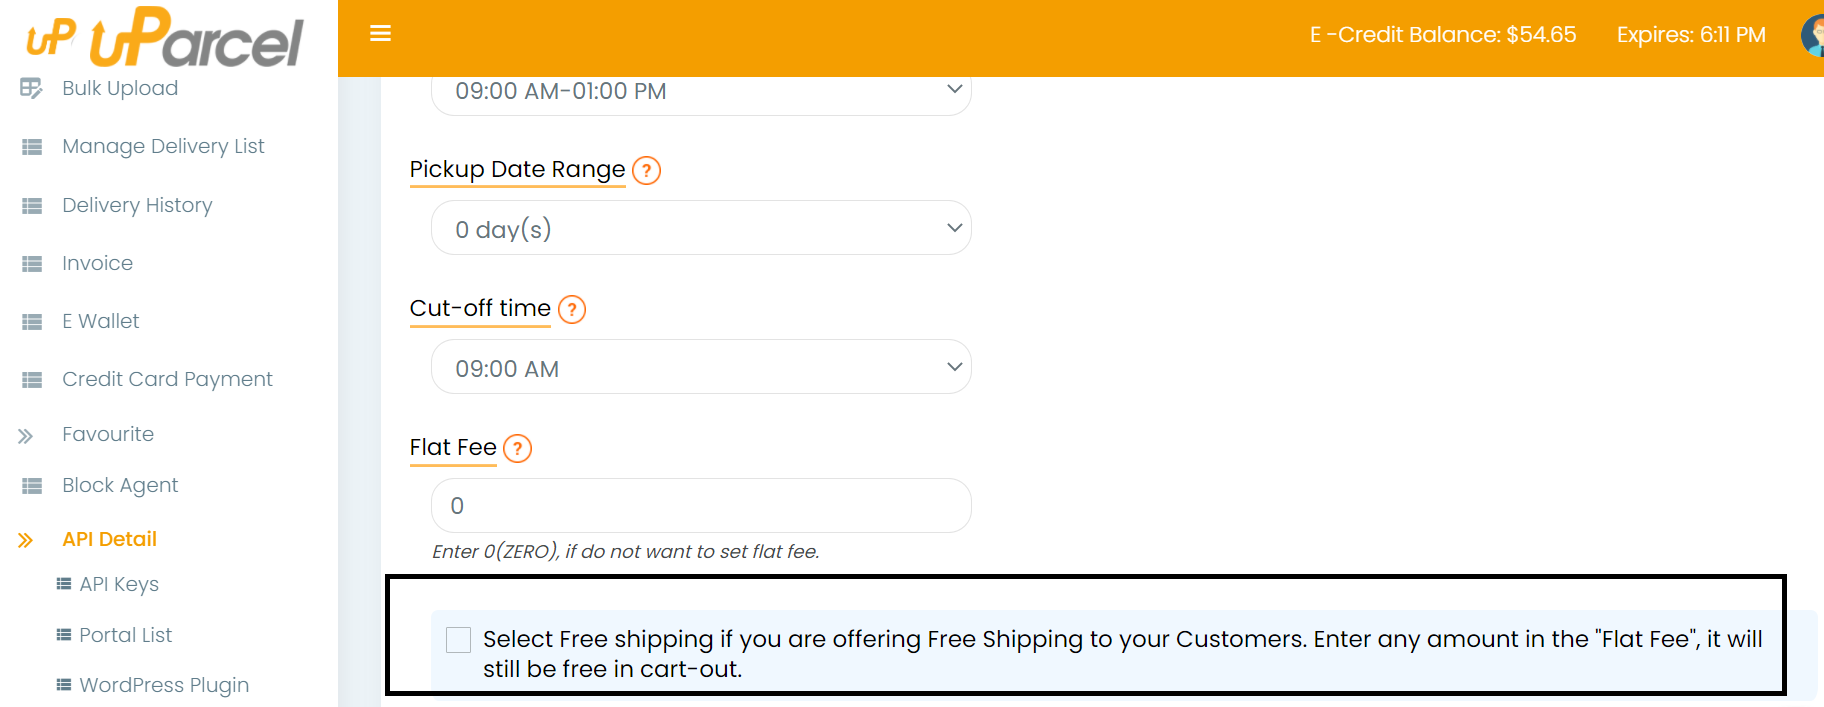Viewport: 1824px width, 707px height.
Task: Open the 09:00 AM-01:00 PM timeslot dropdown
Action: 700,90
